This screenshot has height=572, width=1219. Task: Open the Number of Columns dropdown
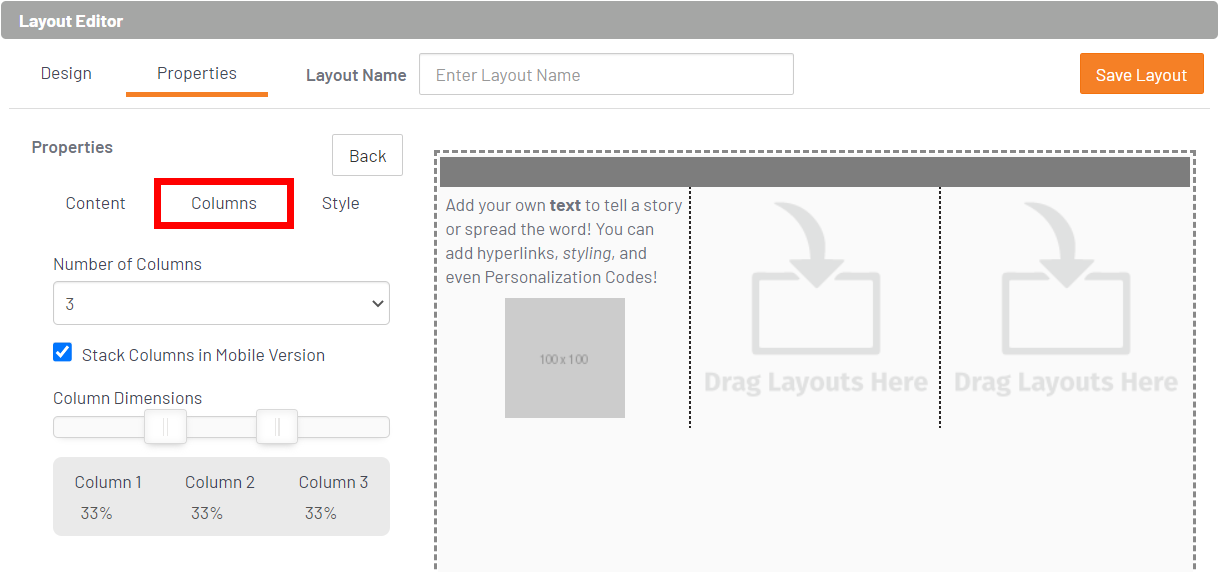221,303
